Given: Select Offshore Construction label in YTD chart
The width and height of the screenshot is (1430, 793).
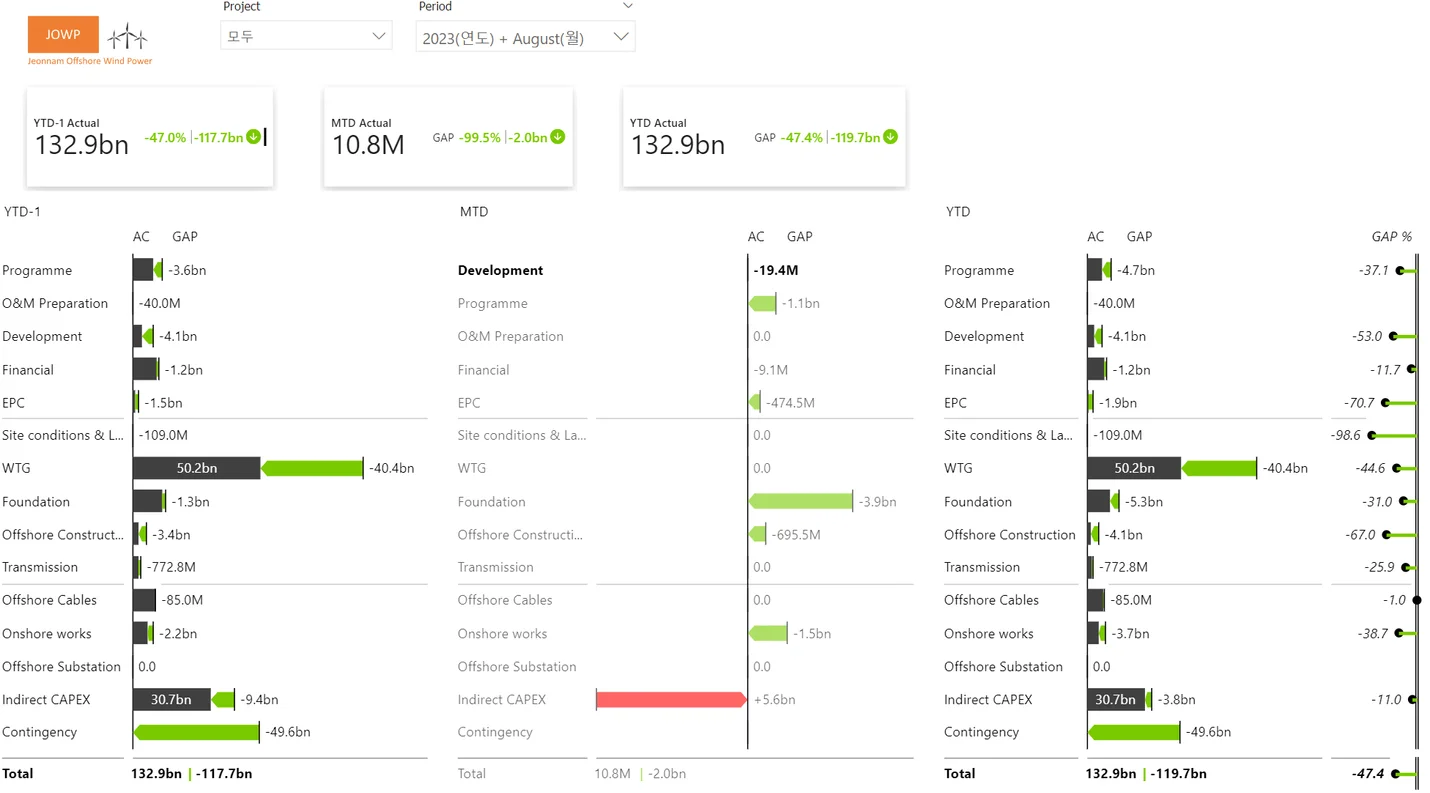Looking at the screenshot, I should 1010,534.
